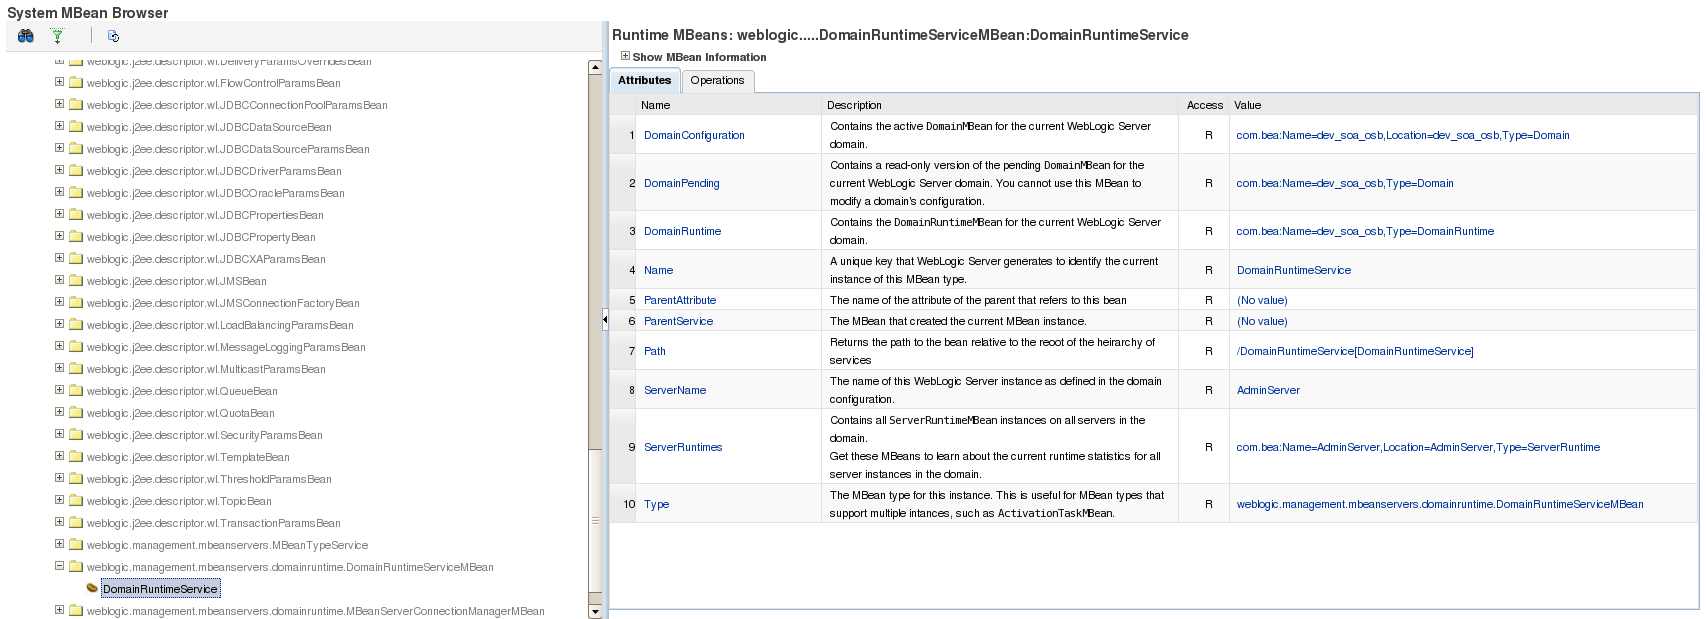This screenshot has width=1706, height=619.
Task: Click the binoculars Find icon
Action: coord(26,36)
